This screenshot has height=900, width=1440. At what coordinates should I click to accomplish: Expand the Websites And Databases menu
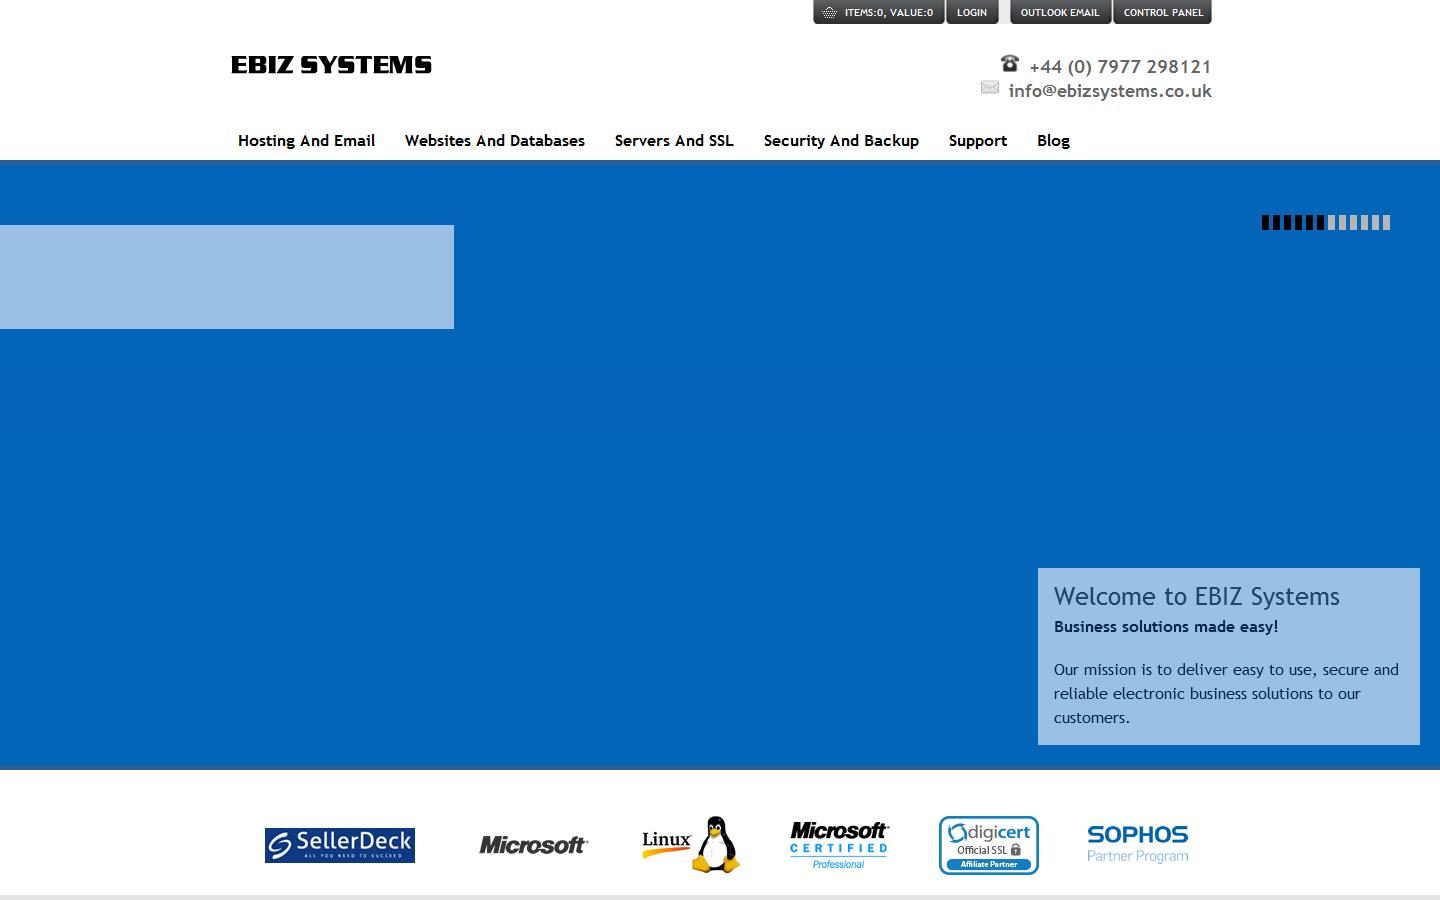tap(494, 141)
